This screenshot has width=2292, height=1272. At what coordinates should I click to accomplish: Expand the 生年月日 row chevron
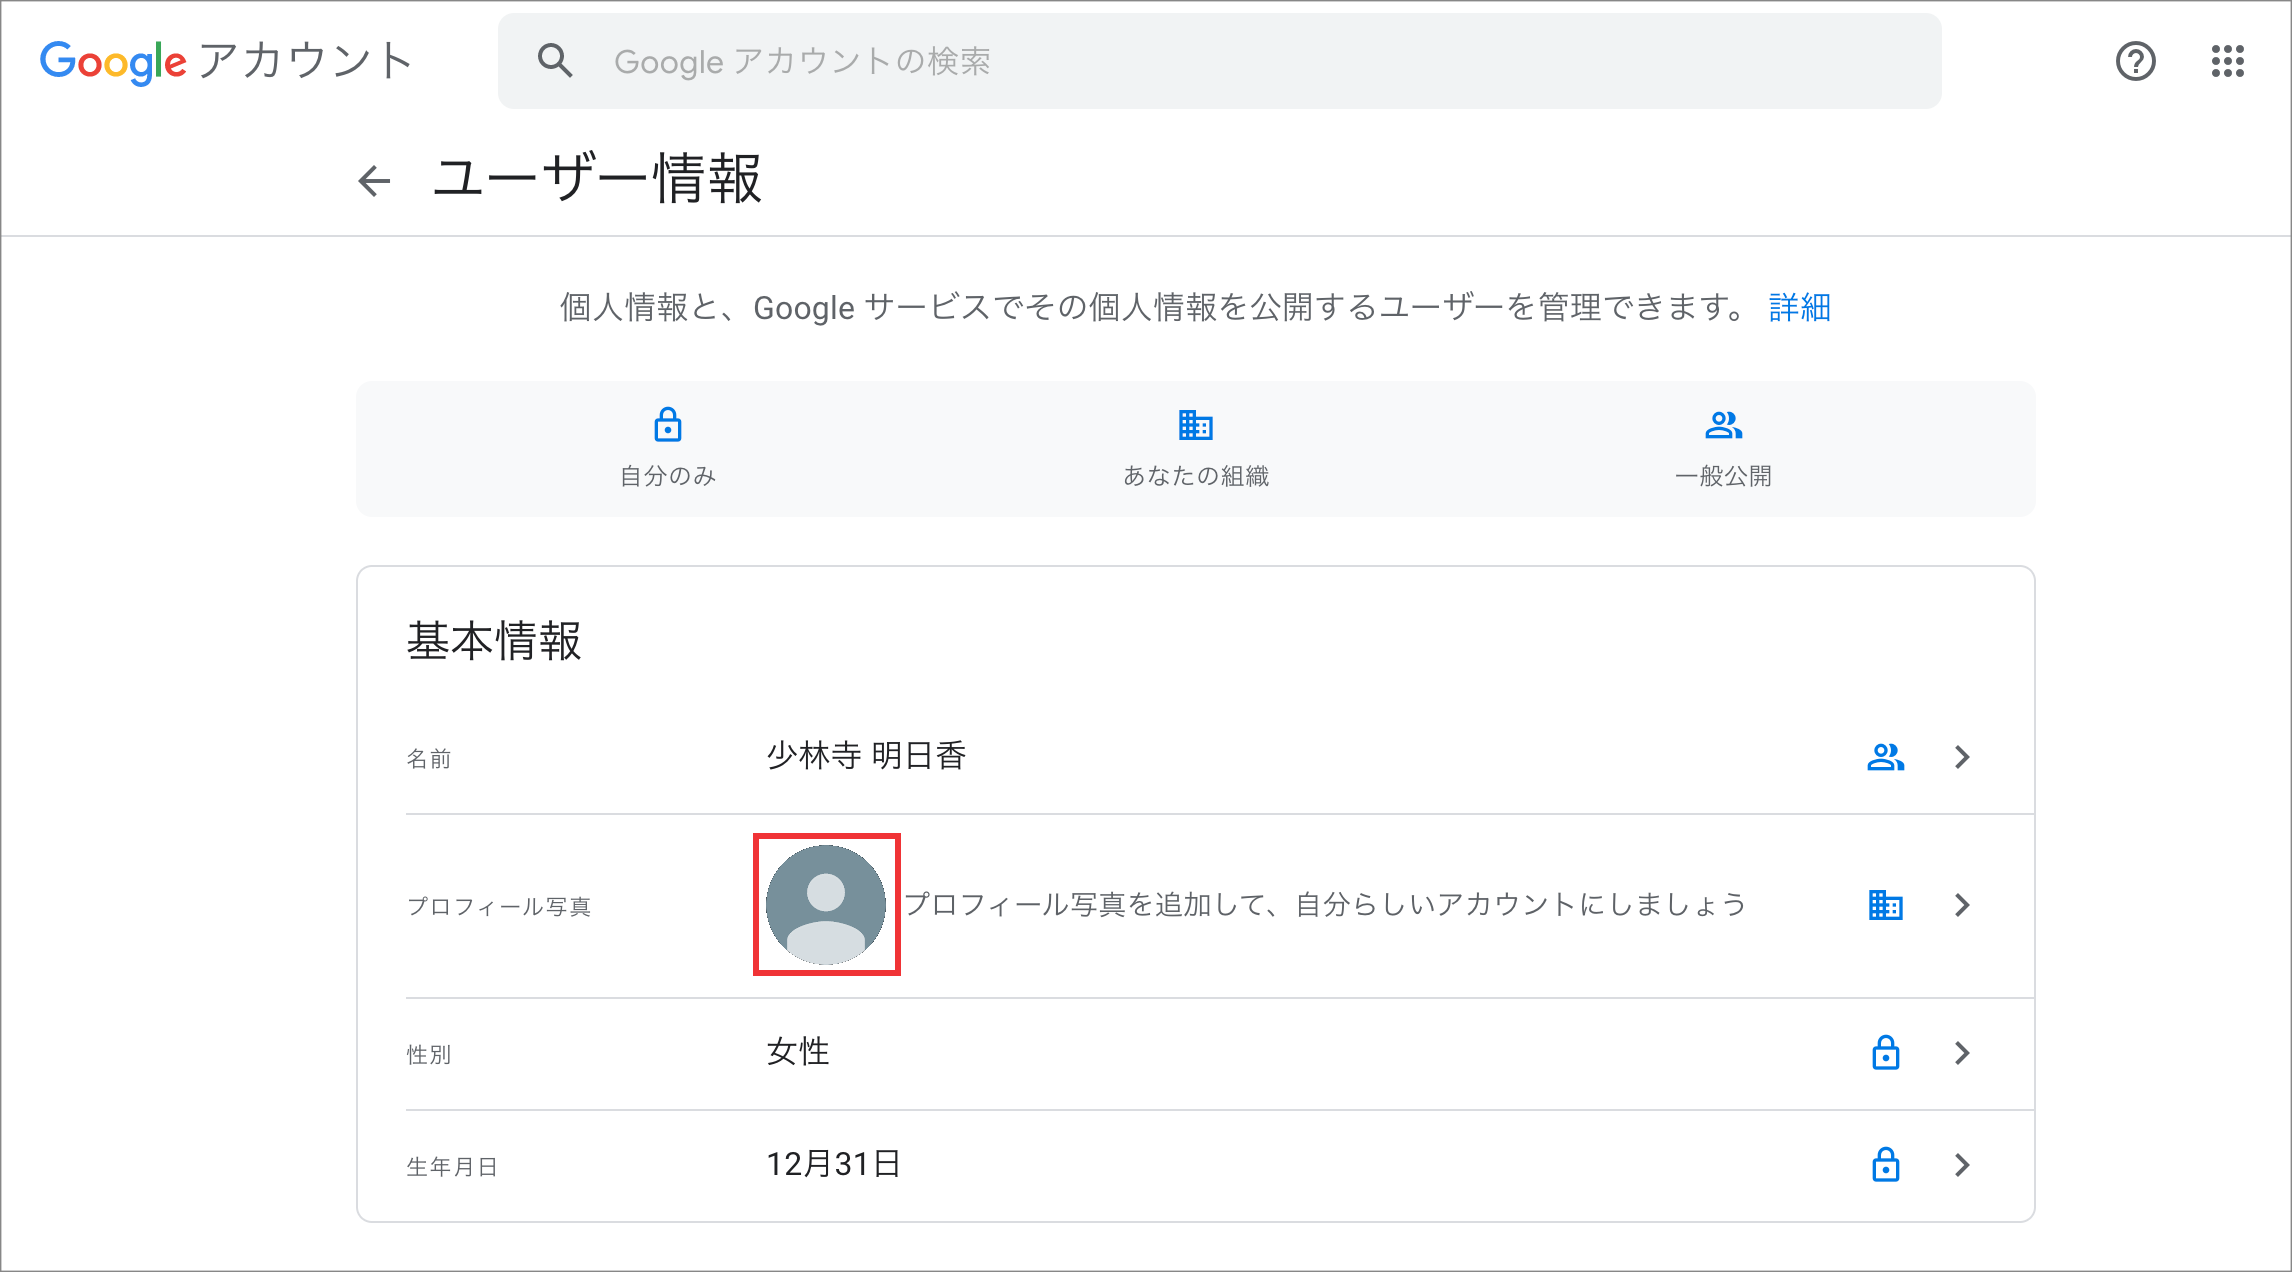pyautogui.click(x=1962, y=1165)
